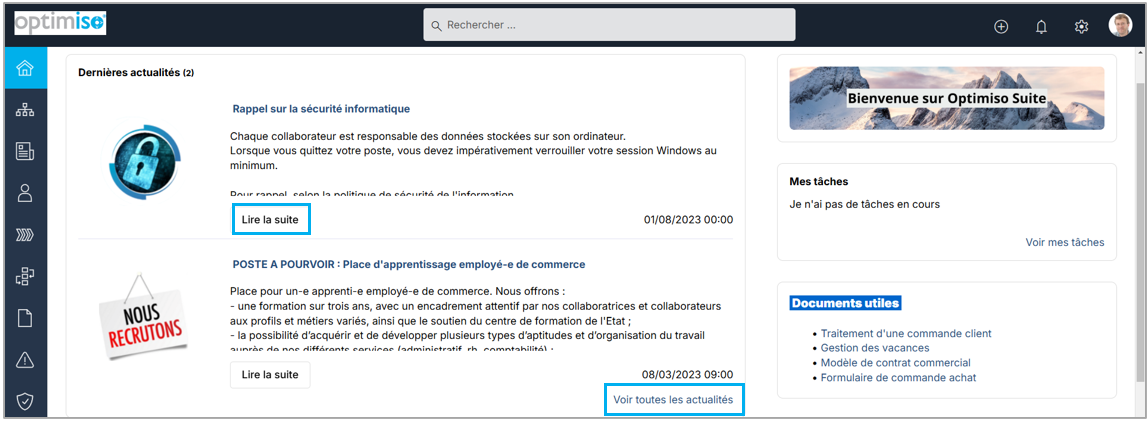The image size is (1148, 421).
Task: Go to the home page icon in sidebar
Action: click(x=25, y=69)
